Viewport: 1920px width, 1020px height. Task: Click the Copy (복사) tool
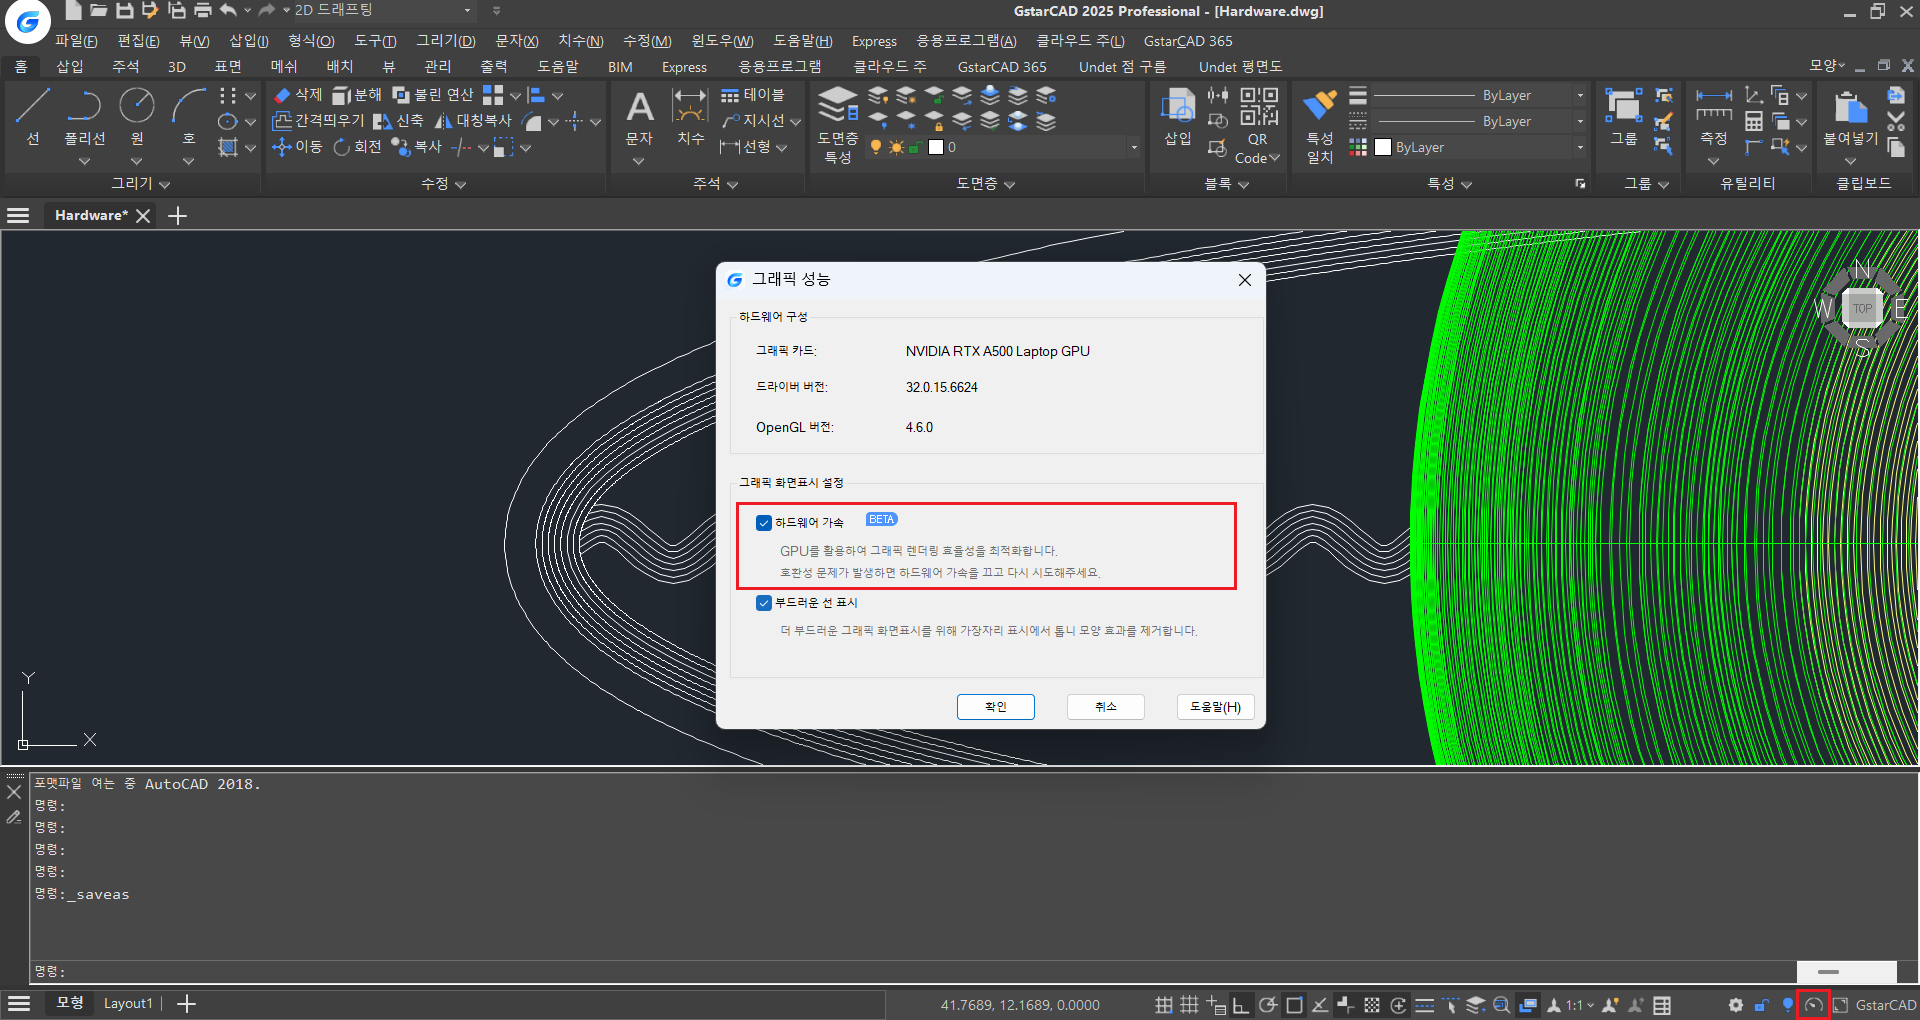(416, 147)
